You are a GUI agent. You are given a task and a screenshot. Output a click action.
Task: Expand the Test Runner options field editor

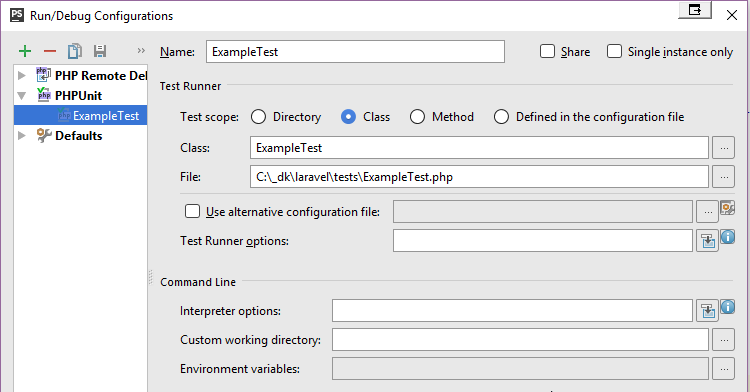pyautogui.click(x=707, y=240)
